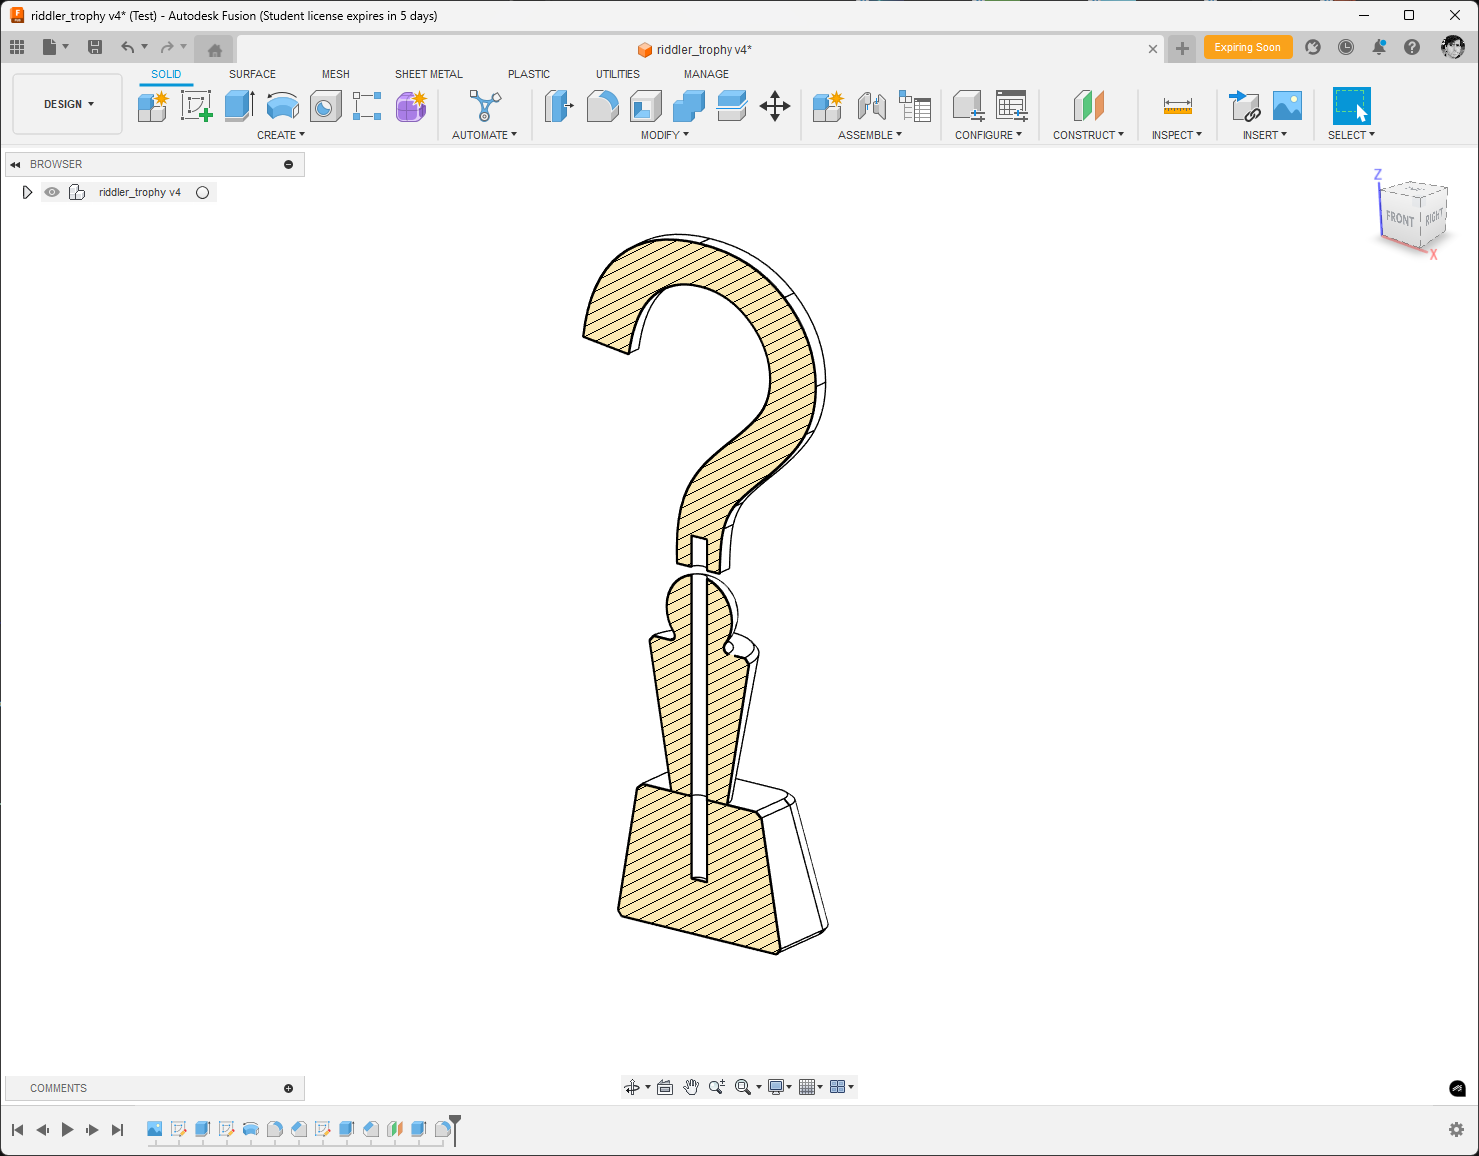Click the Home tab button
This screenshot has width=1479, height=1156.
tap(214, 49)
